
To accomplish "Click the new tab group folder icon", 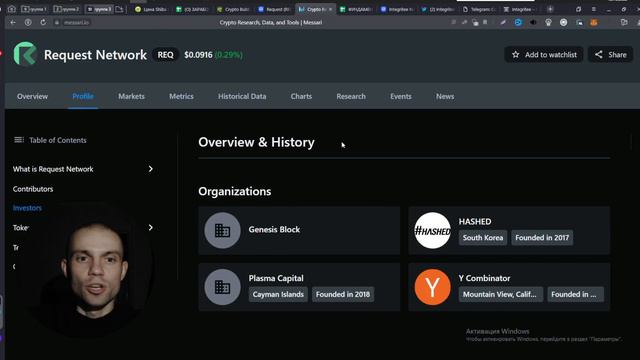I will click(x=119, y=9).
